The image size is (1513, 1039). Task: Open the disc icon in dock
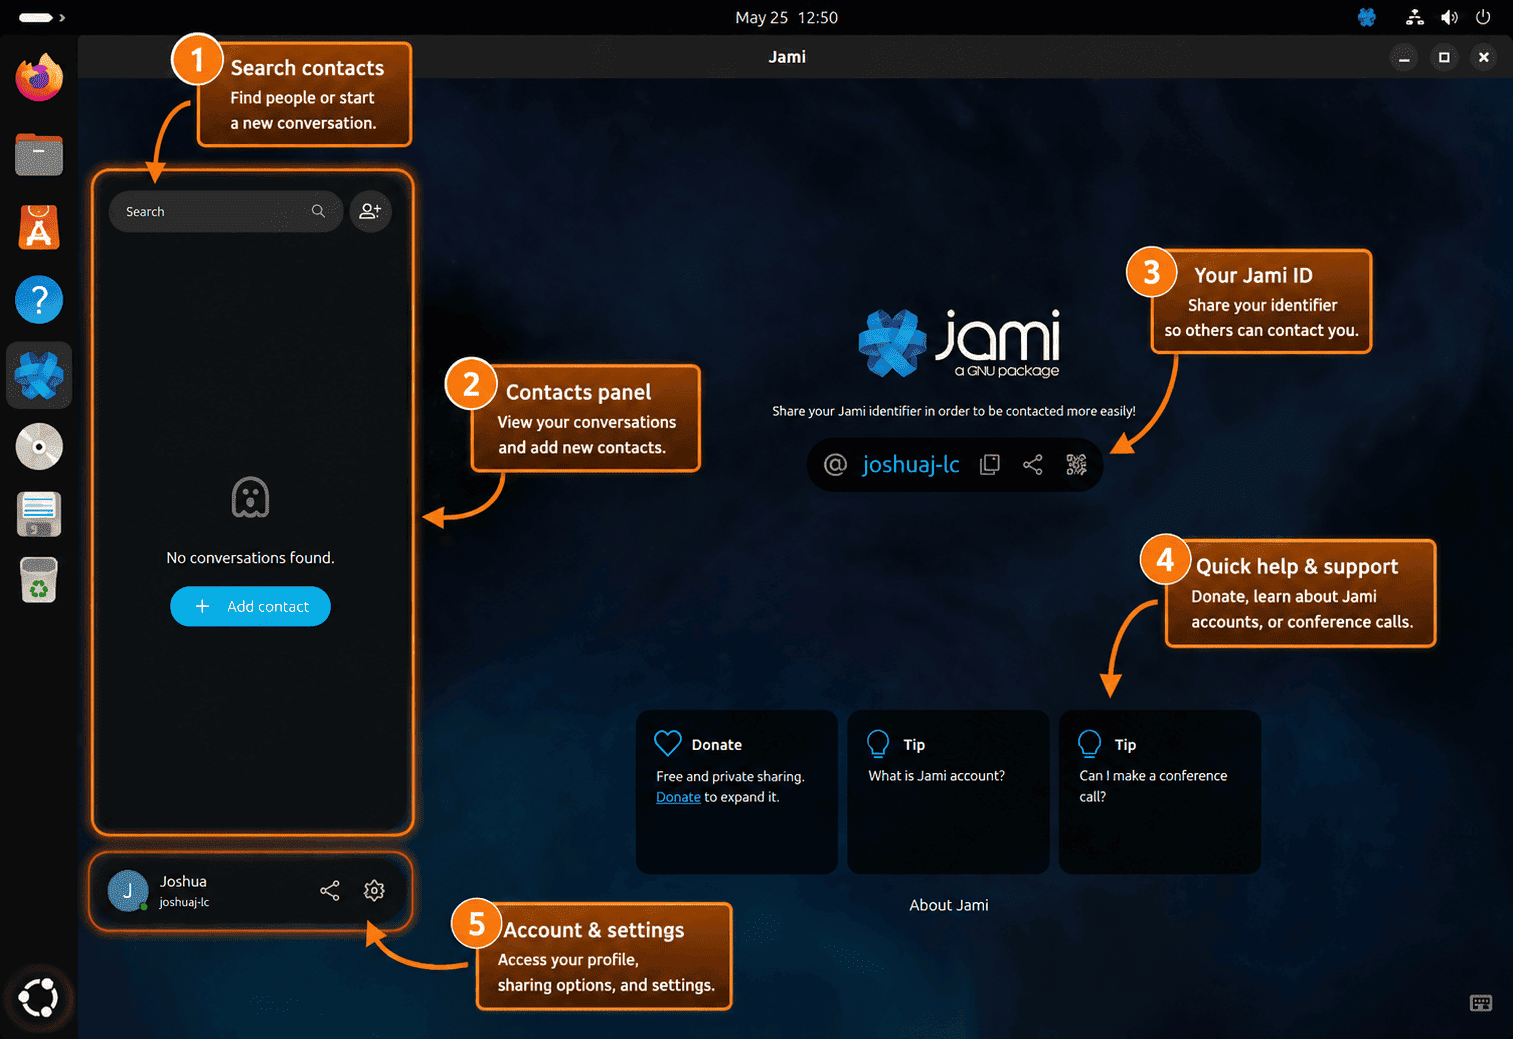[39, 447]
